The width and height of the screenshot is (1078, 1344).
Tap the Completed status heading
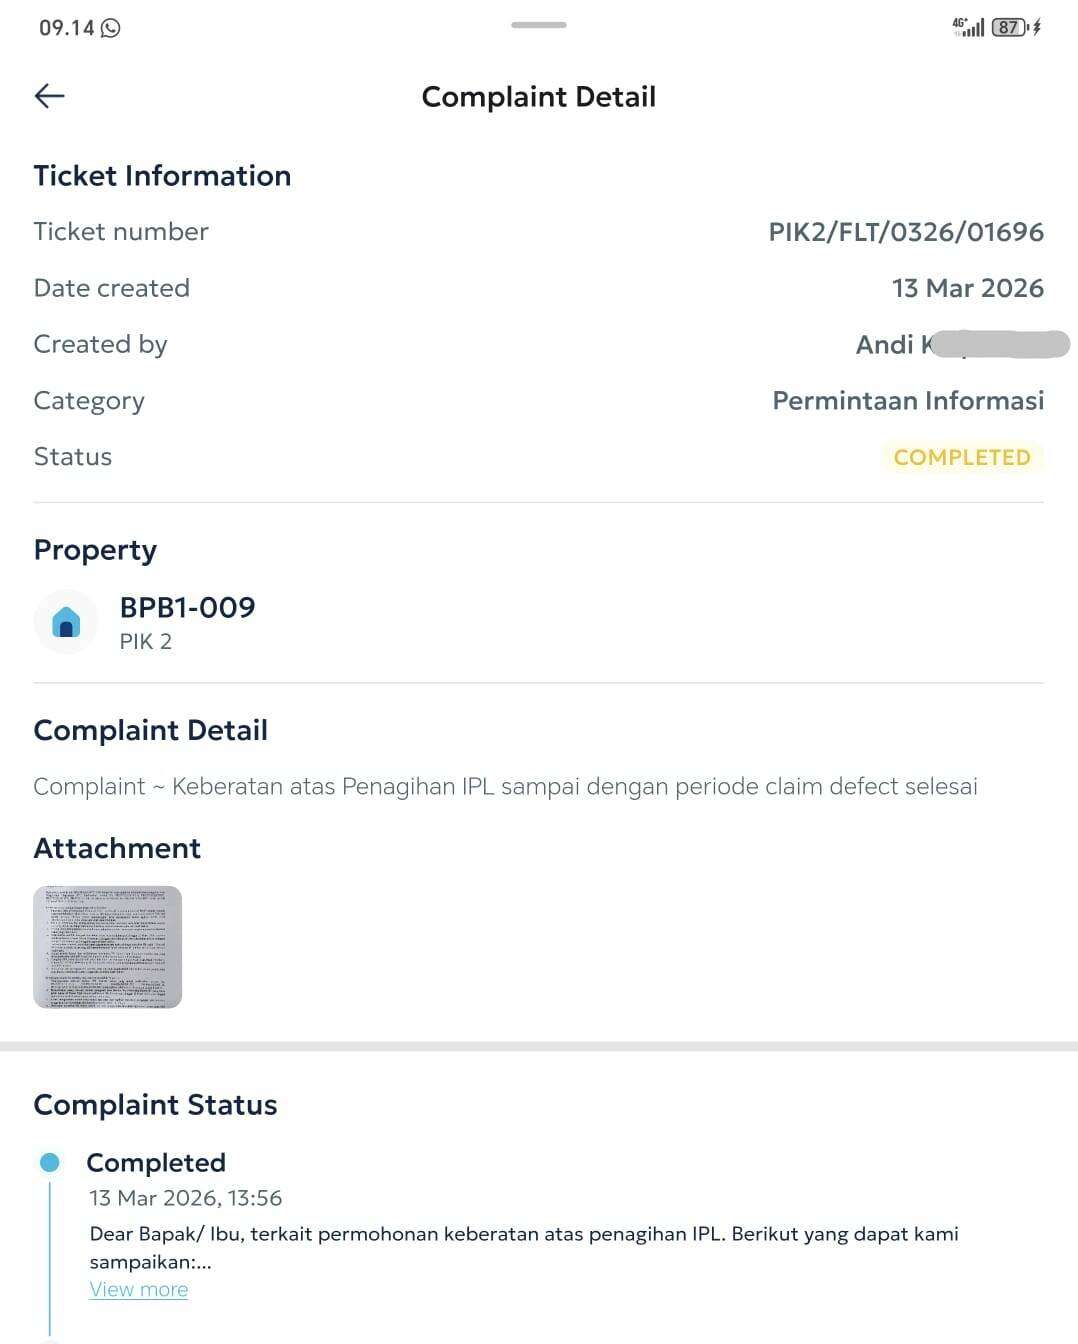156,1162
